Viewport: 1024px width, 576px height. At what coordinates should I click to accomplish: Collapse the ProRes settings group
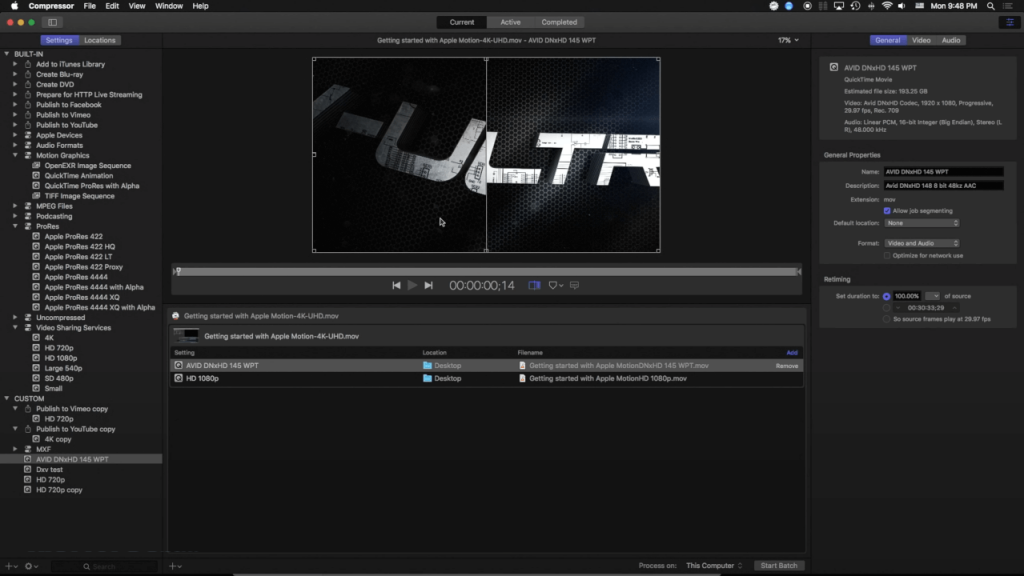pyautogui.click(x=15, y=227)
